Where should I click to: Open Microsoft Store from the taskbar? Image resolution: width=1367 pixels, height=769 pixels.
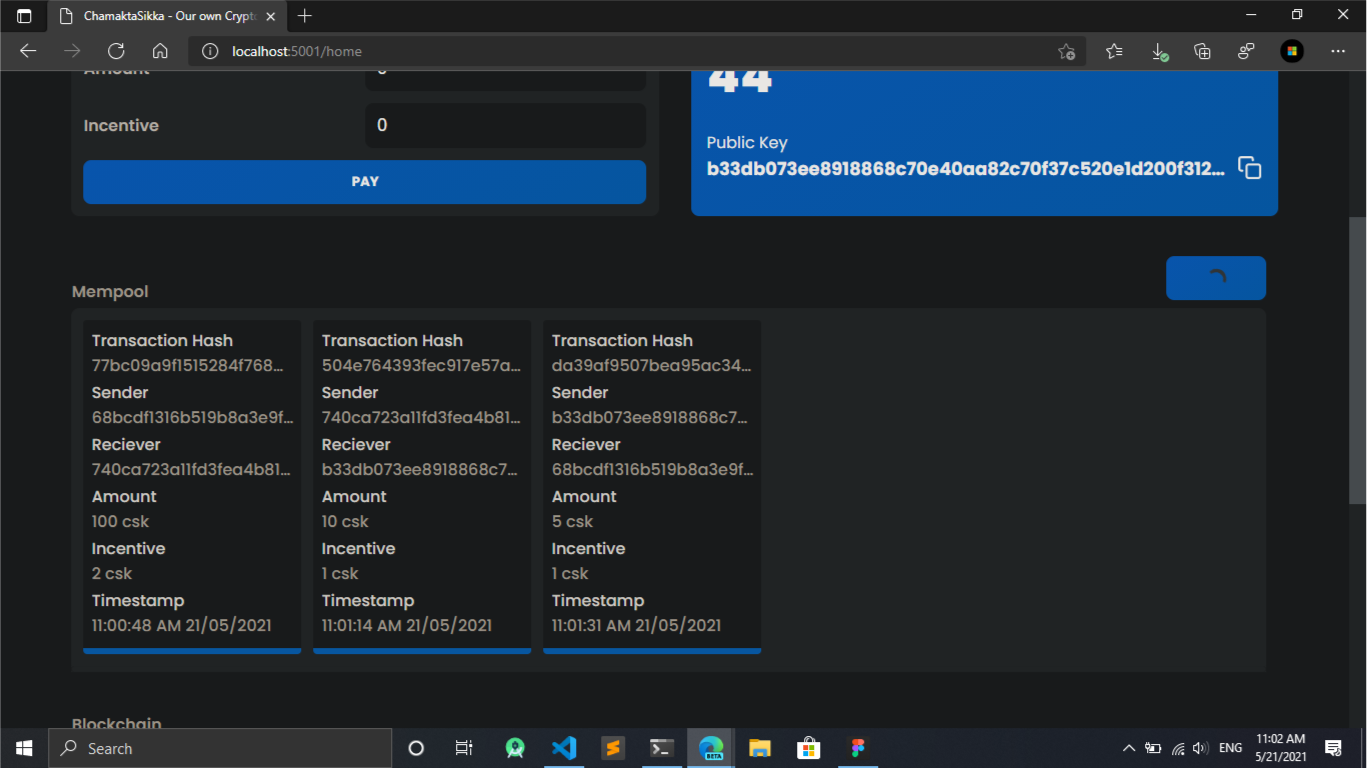tap(809, 748)
